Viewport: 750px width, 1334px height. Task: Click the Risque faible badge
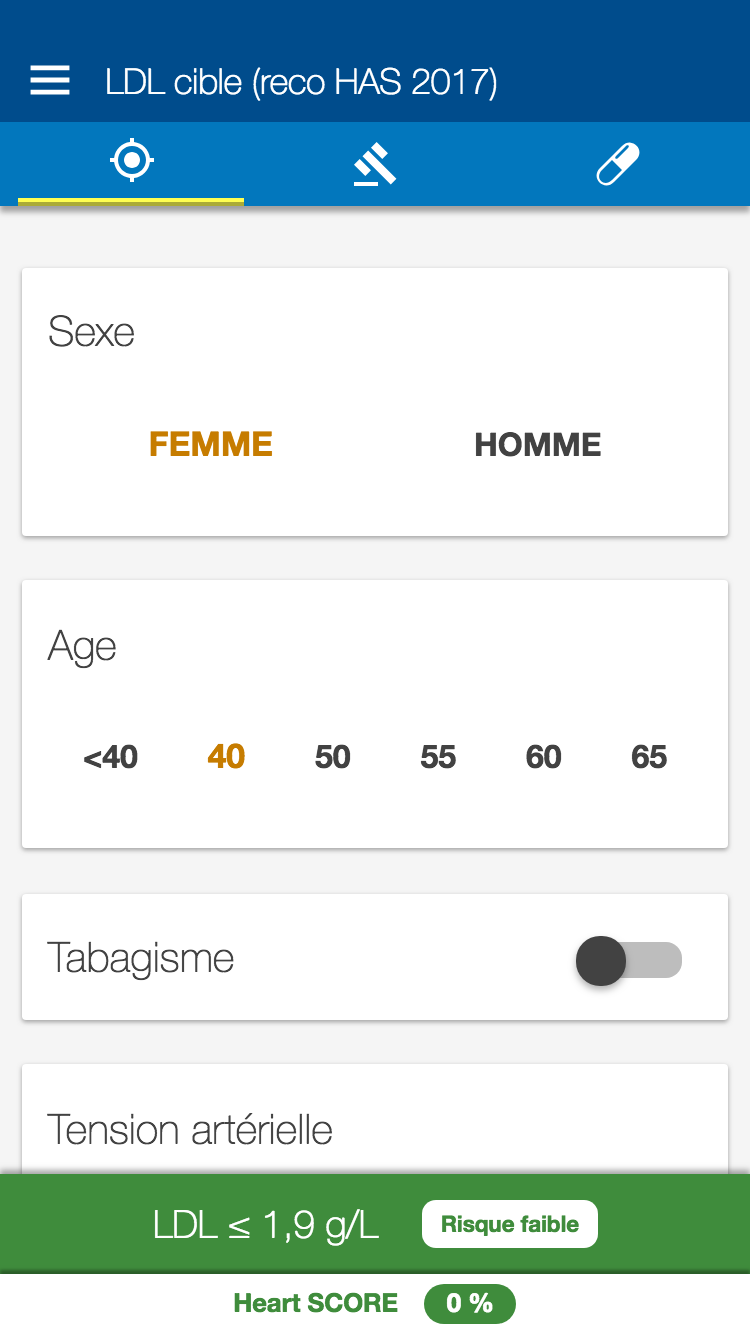[510, 1224]
